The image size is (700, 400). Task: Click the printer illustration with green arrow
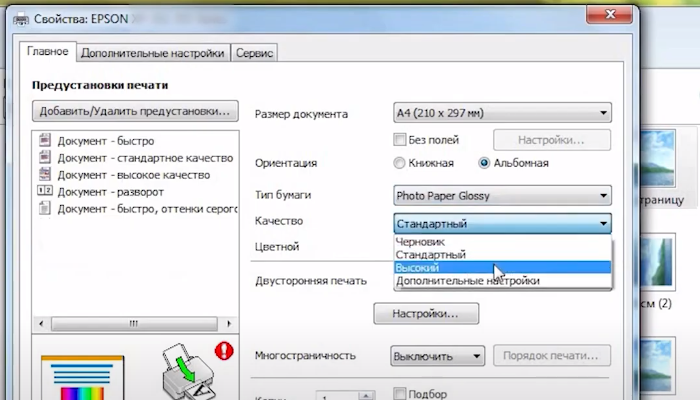188,371
